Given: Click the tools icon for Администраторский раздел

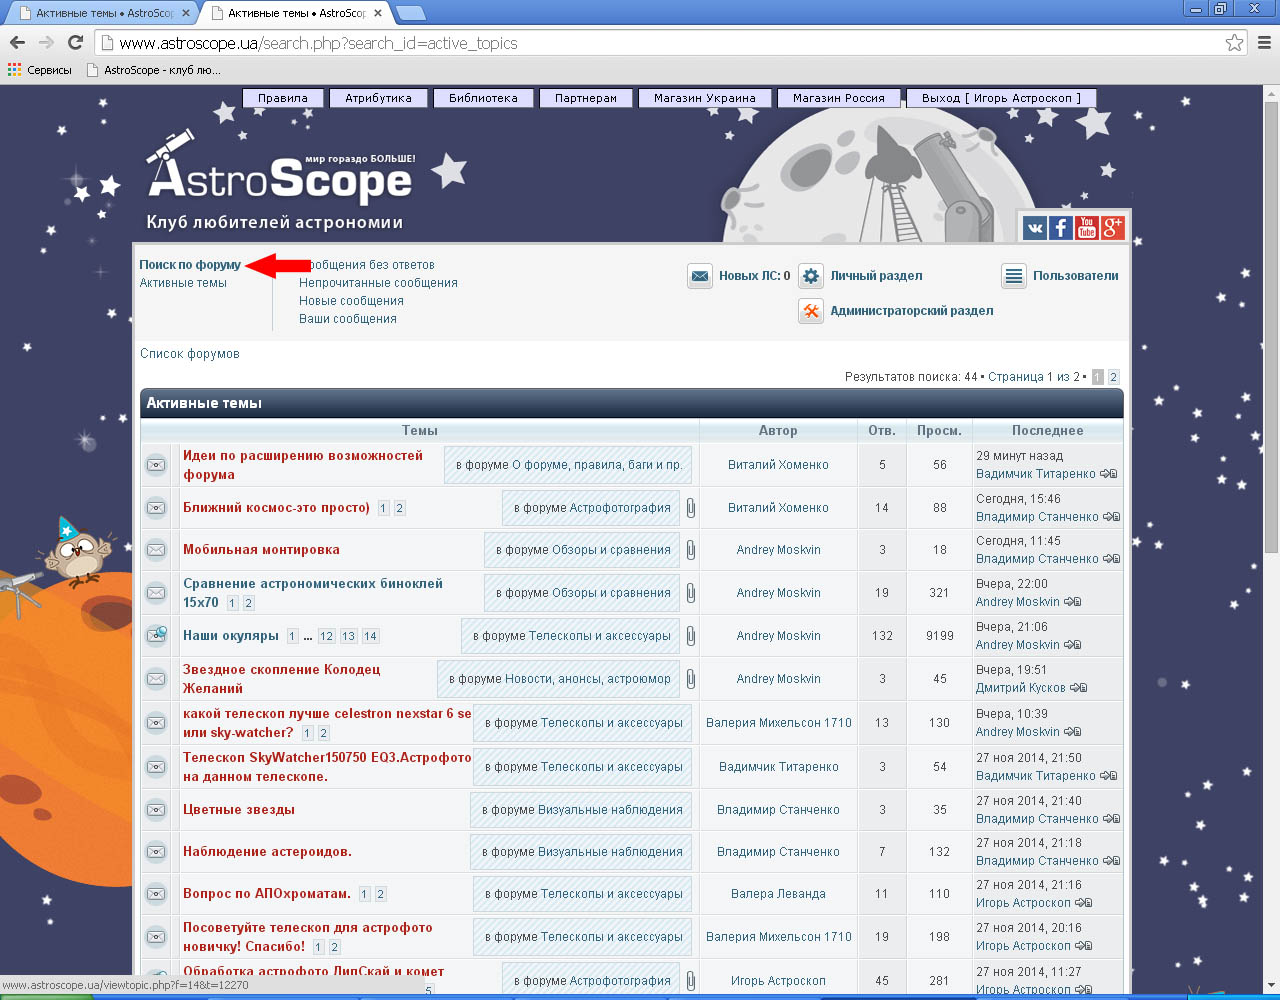Looking at the screenshot, I should [811, 311].
